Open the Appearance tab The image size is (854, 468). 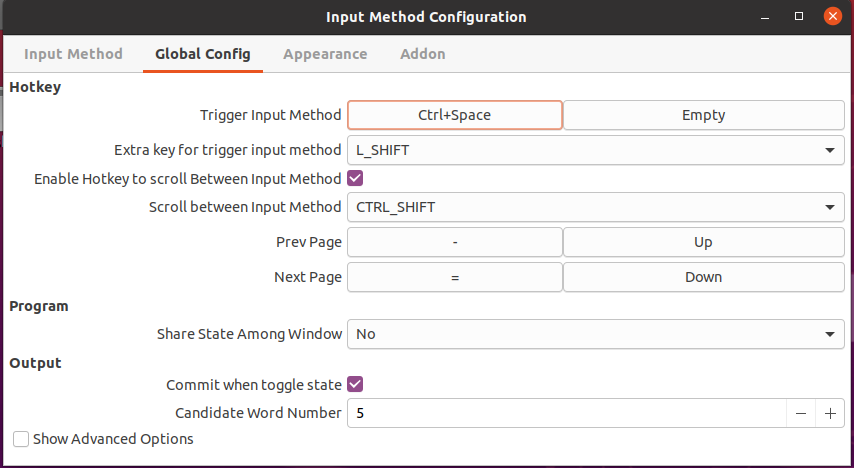click(325, 54)
